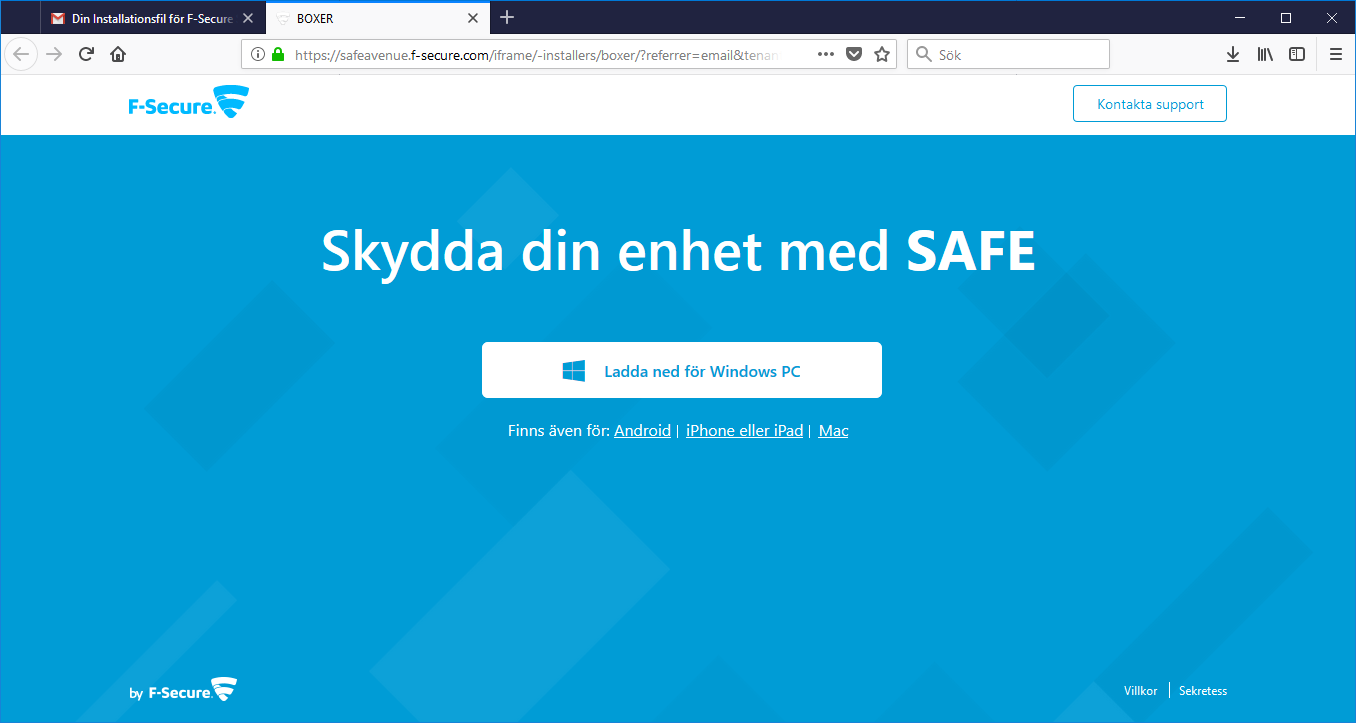Go back with the browser back arrow
This screenshot has height=723, width=1356.
(22, 54)
